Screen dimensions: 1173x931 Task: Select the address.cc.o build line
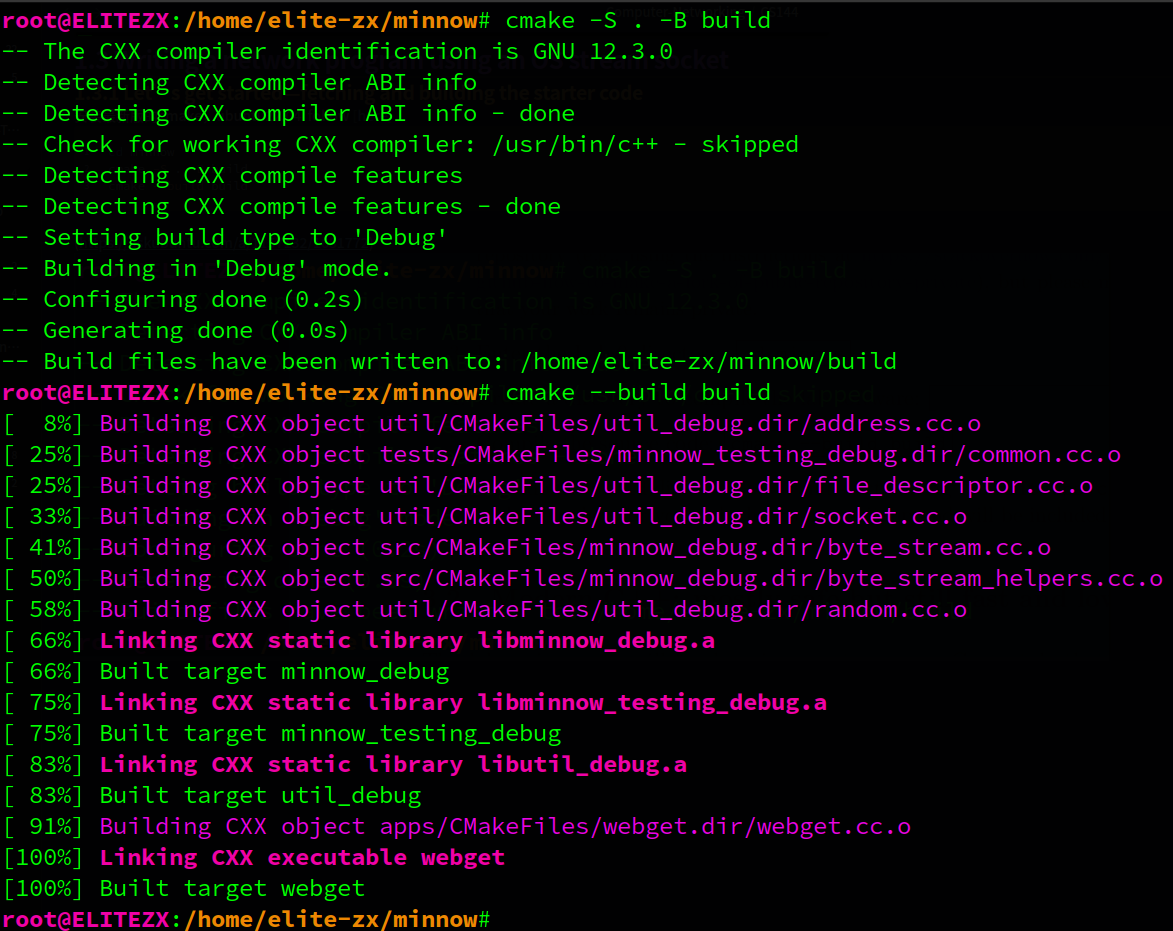491,424
